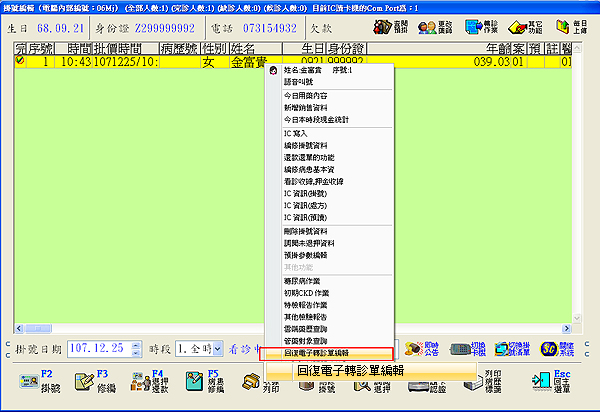This screenshot has height=412, width=600.
Task: Click the 每日上傳 icon
Action: click(x=572, y=25)
